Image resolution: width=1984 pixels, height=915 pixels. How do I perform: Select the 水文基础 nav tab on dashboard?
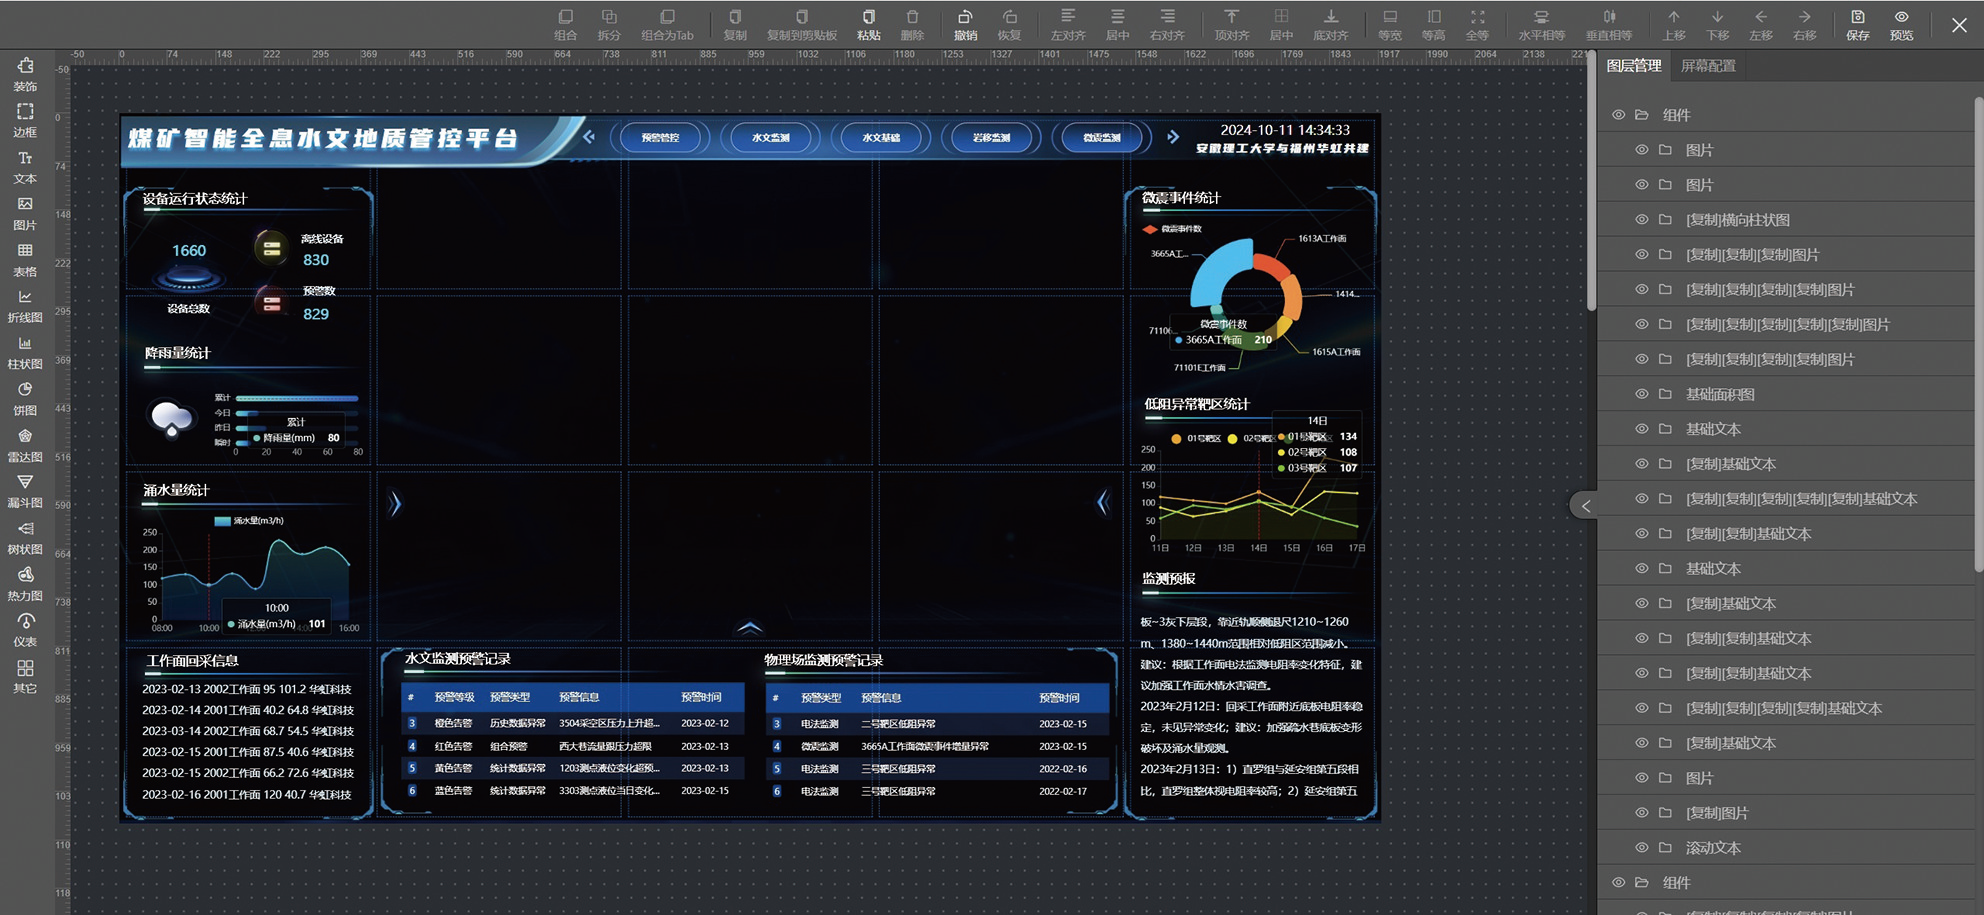point(881,138)
